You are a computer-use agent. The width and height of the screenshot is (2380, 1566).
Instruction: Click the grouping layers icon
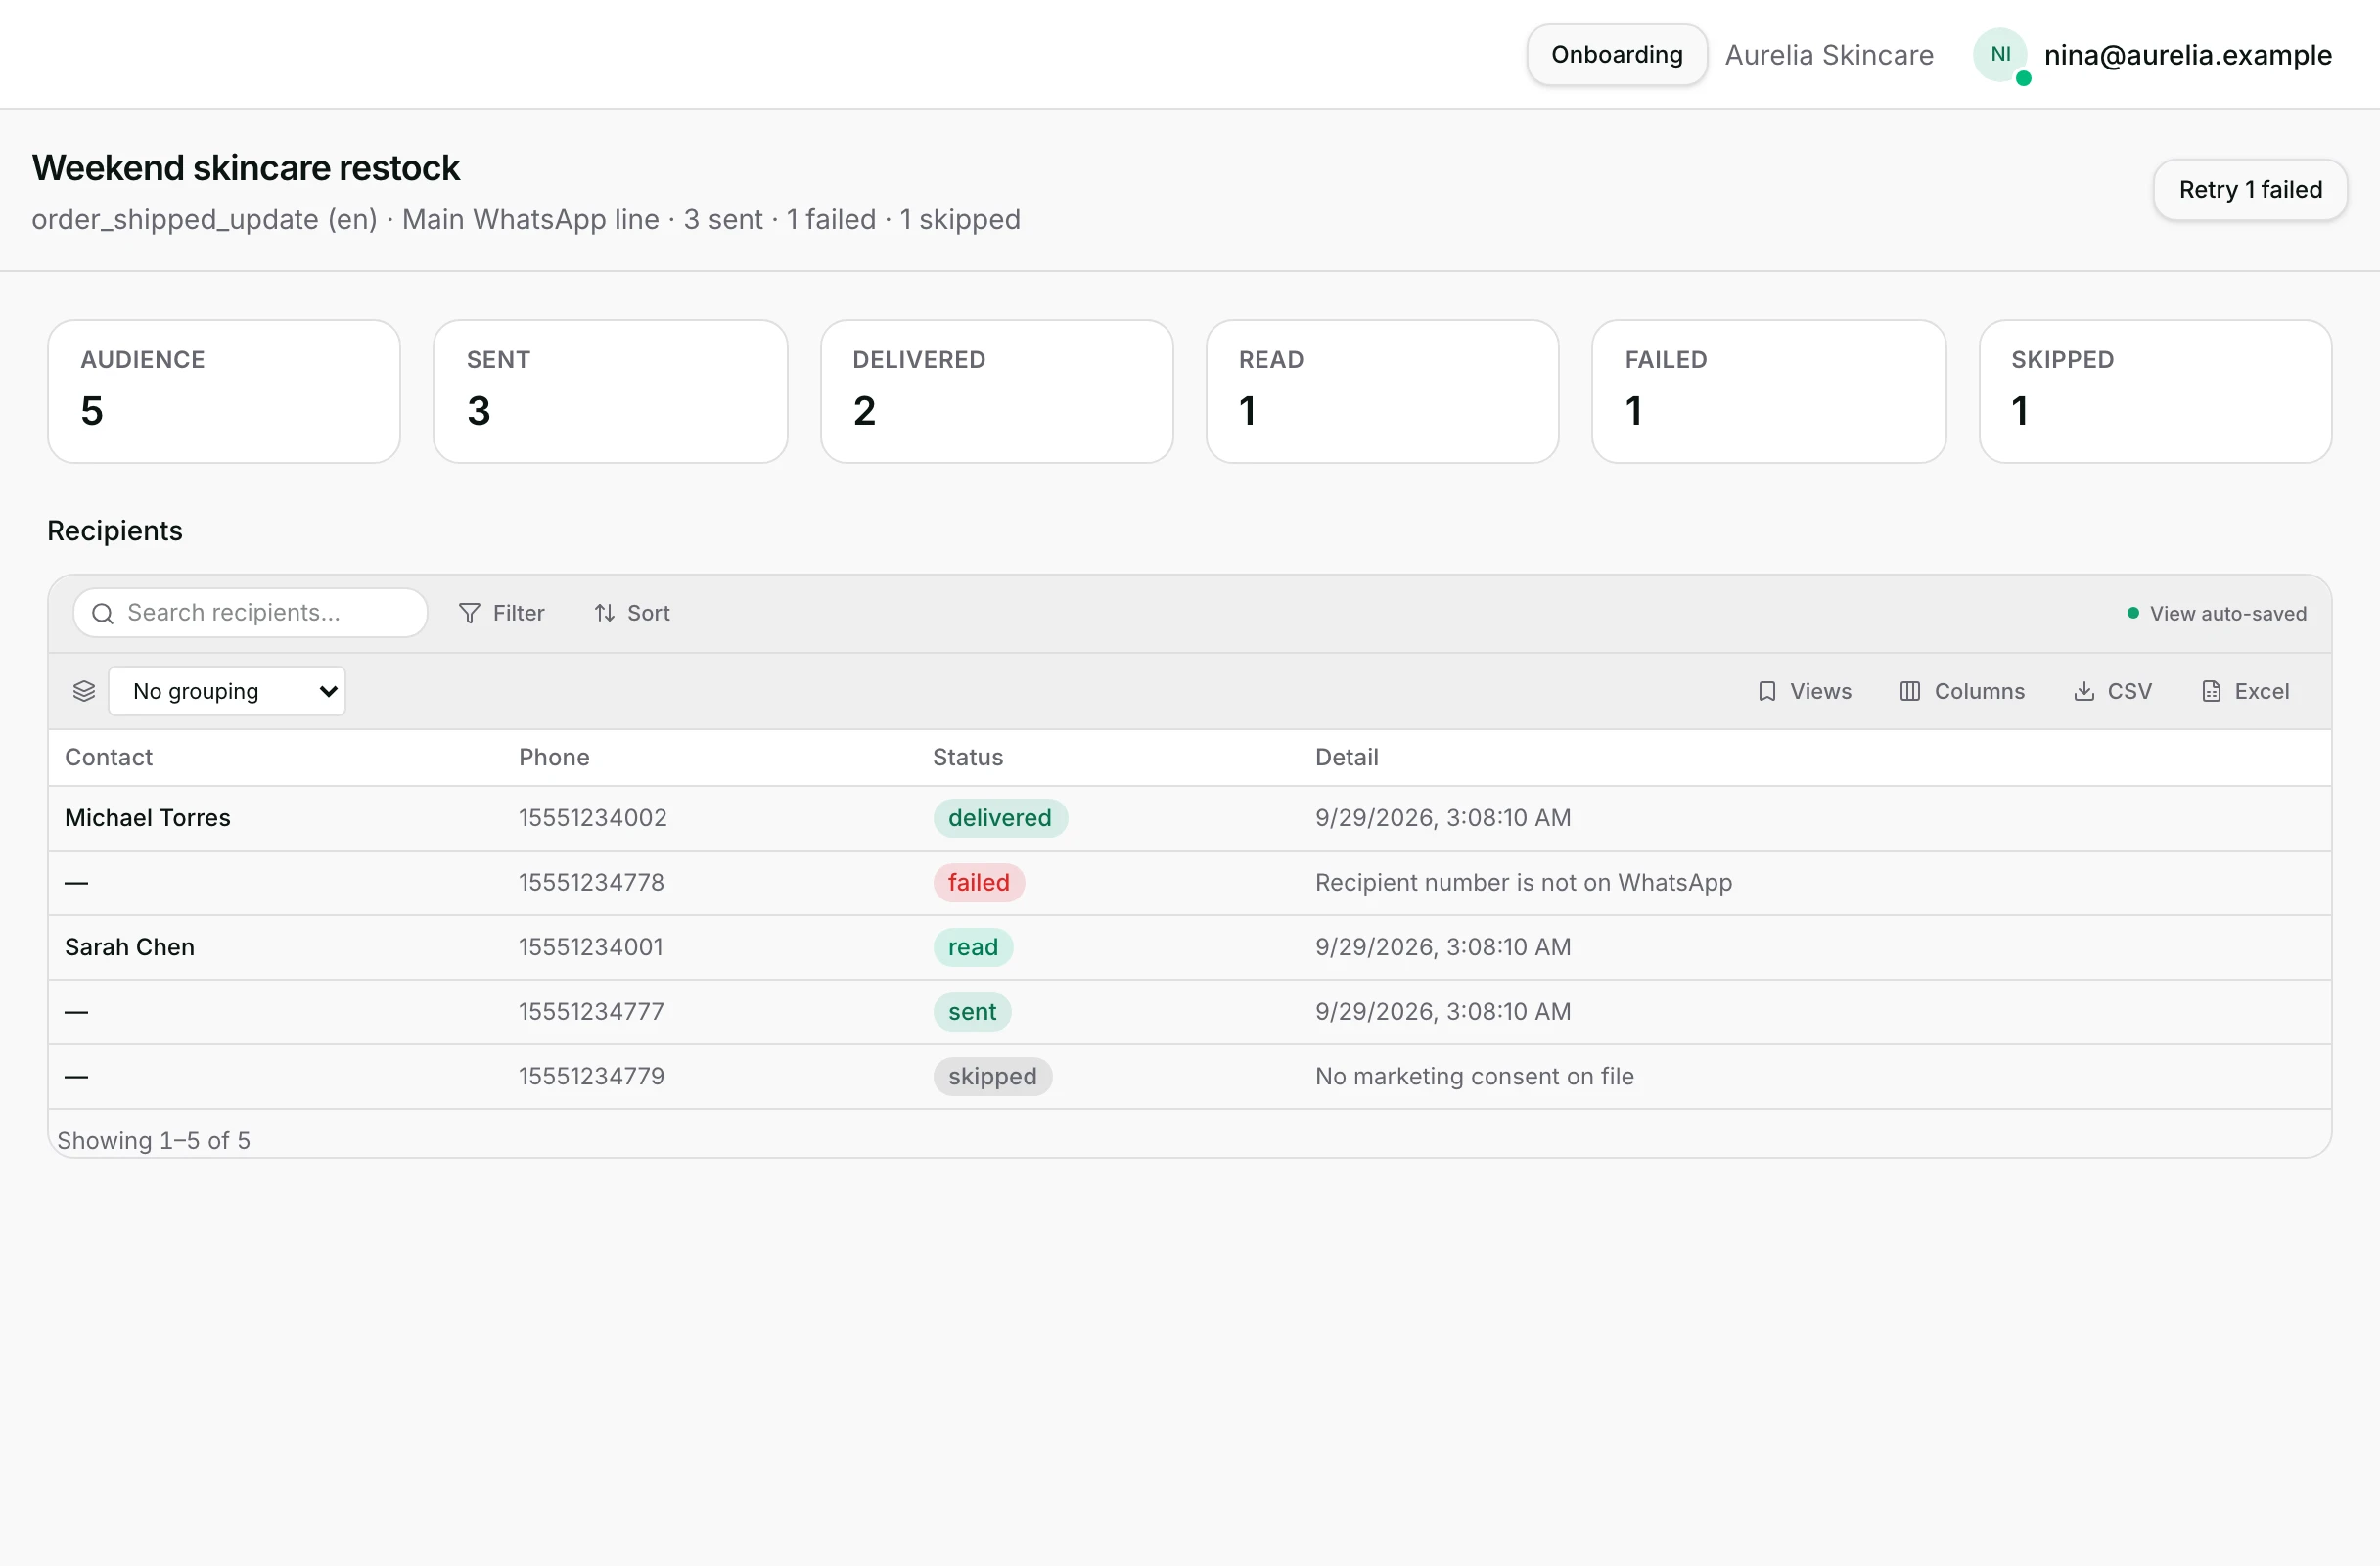click(84, 691)
